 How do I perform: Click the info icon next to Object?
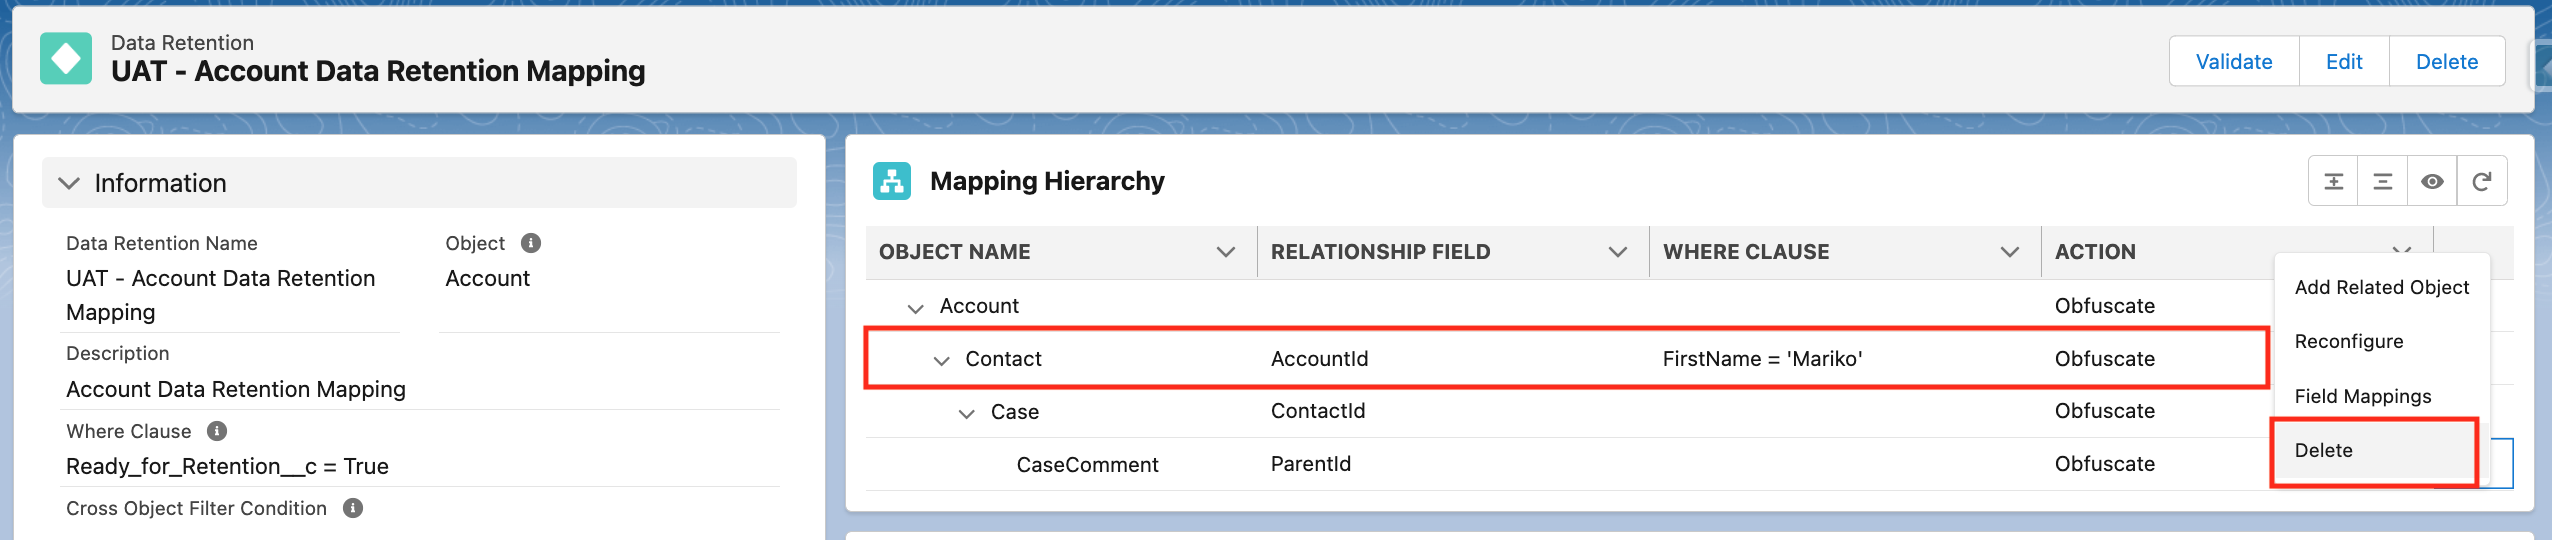tap(531, 243)
